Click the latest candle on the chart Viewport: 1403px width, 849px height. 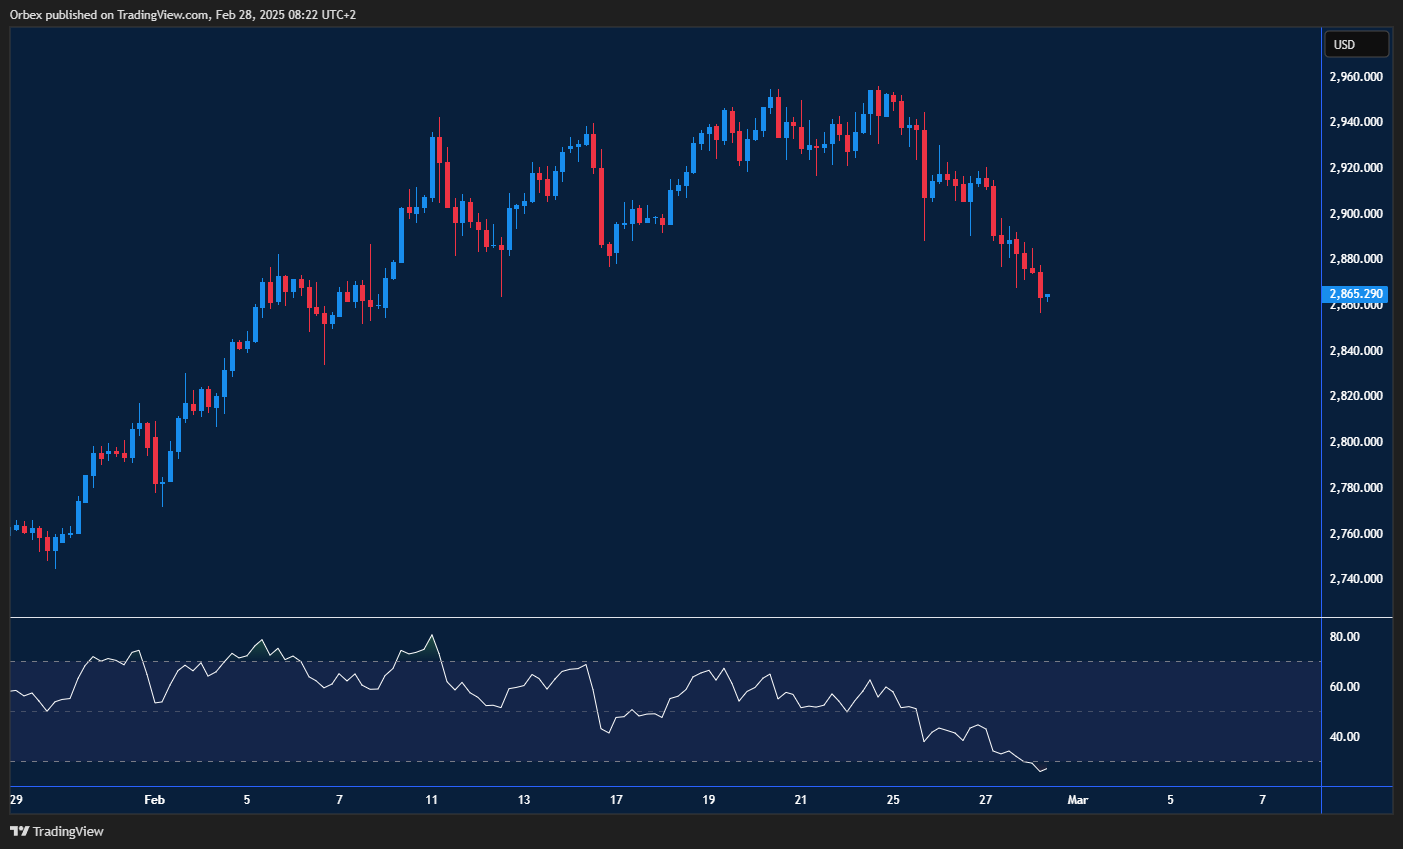tap(1047, 296)
